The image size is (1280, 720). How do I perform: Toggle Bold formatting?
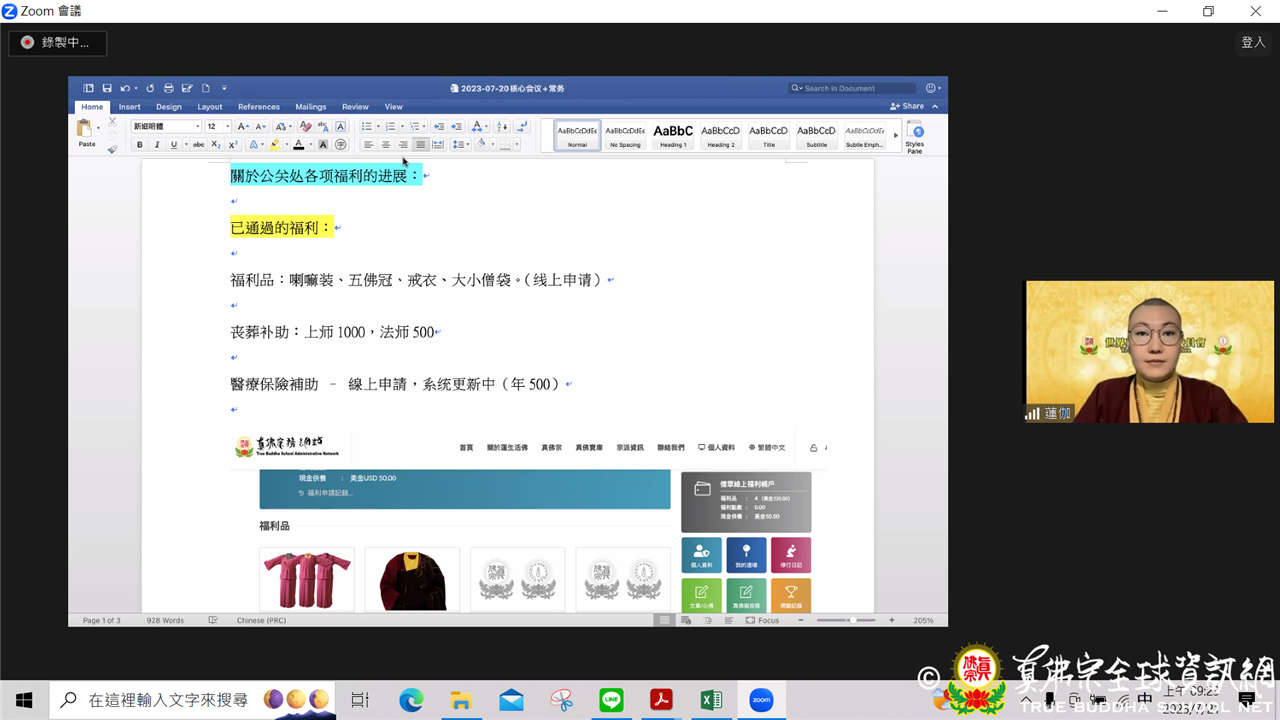140,145
